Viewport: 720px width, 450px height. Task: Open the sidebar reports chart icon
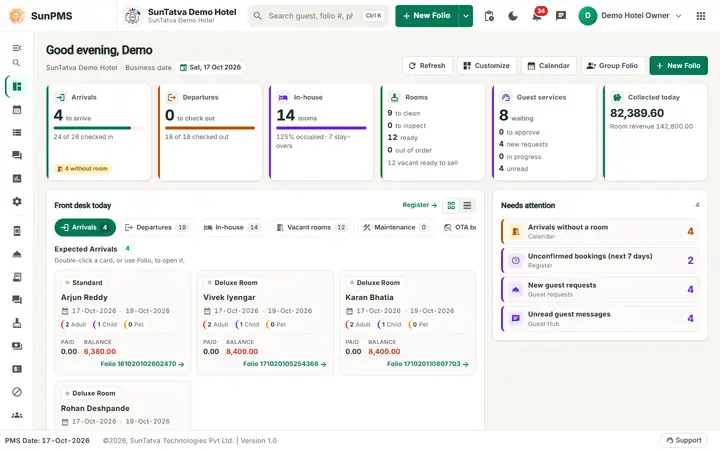(17, 179)
